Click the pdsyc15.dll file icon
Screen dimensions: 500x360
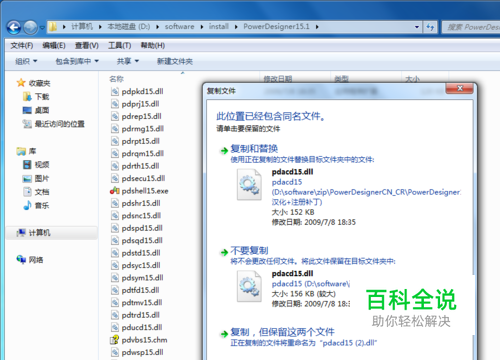(115, 265)
